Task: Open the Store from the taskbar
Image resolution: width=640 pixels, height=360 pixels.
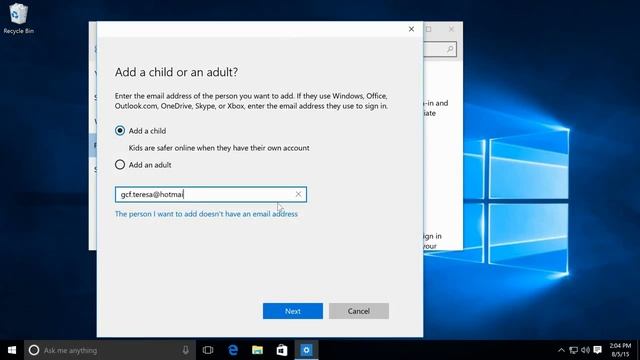Action: (x=282, y=350)
